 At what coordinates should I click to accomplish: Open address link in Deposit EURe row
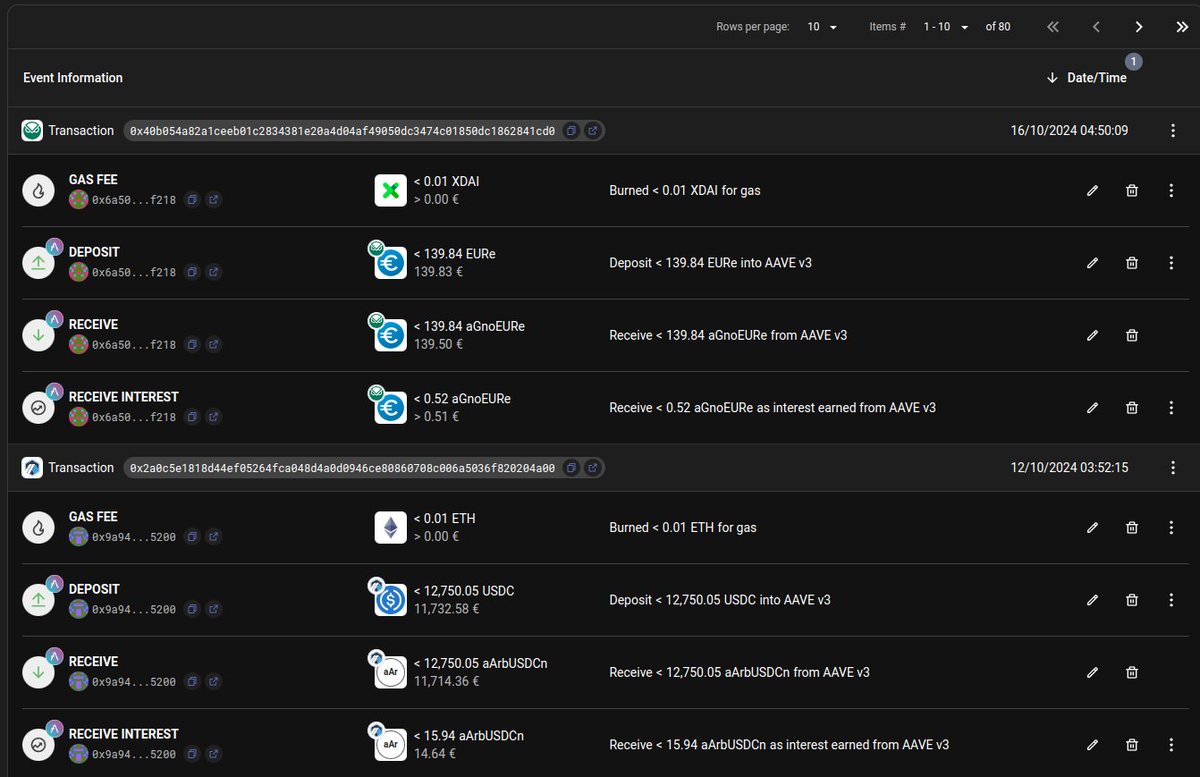(214, 272)
